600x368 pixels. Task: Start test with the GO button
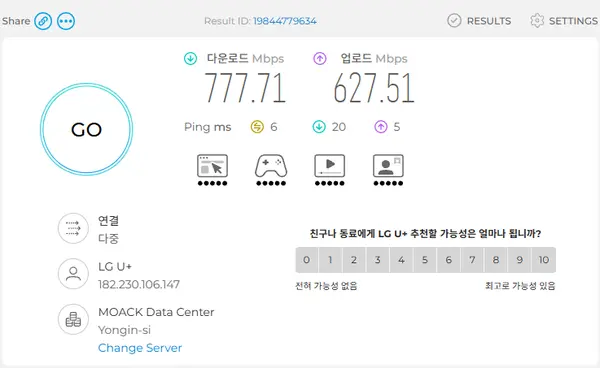click(86, 129)
